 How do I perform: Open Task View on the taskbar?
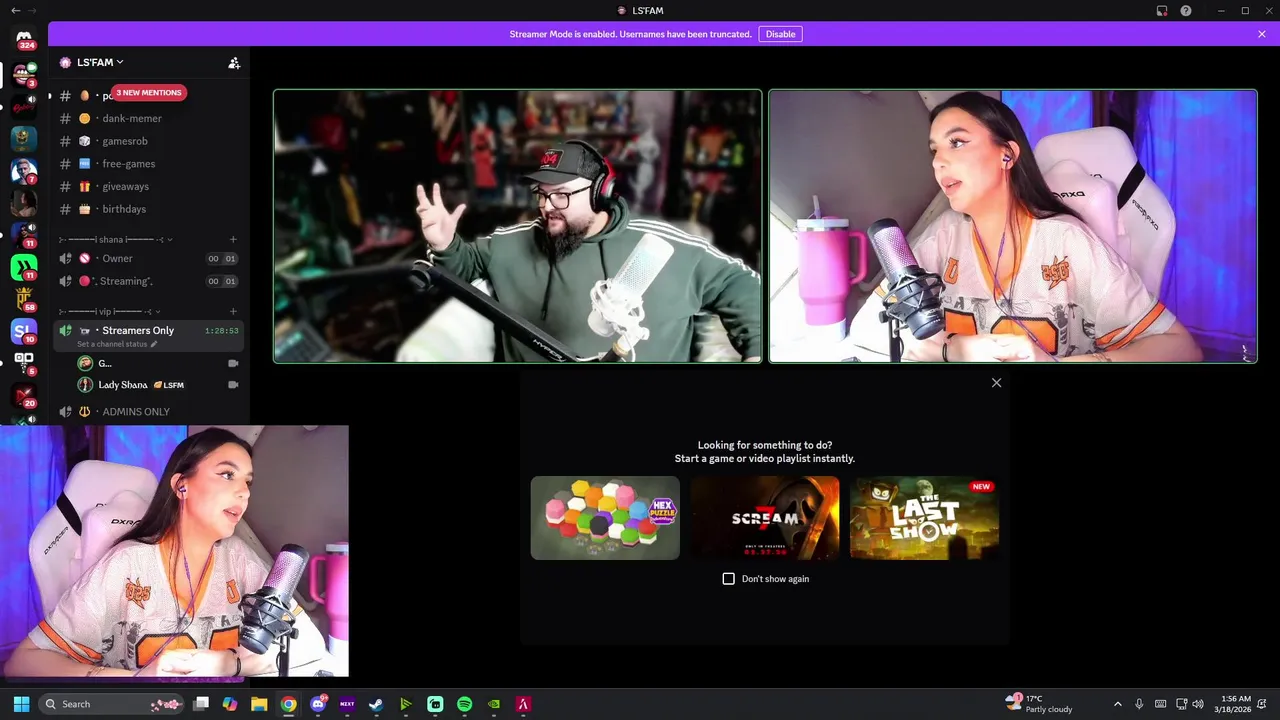coord(201,704)
